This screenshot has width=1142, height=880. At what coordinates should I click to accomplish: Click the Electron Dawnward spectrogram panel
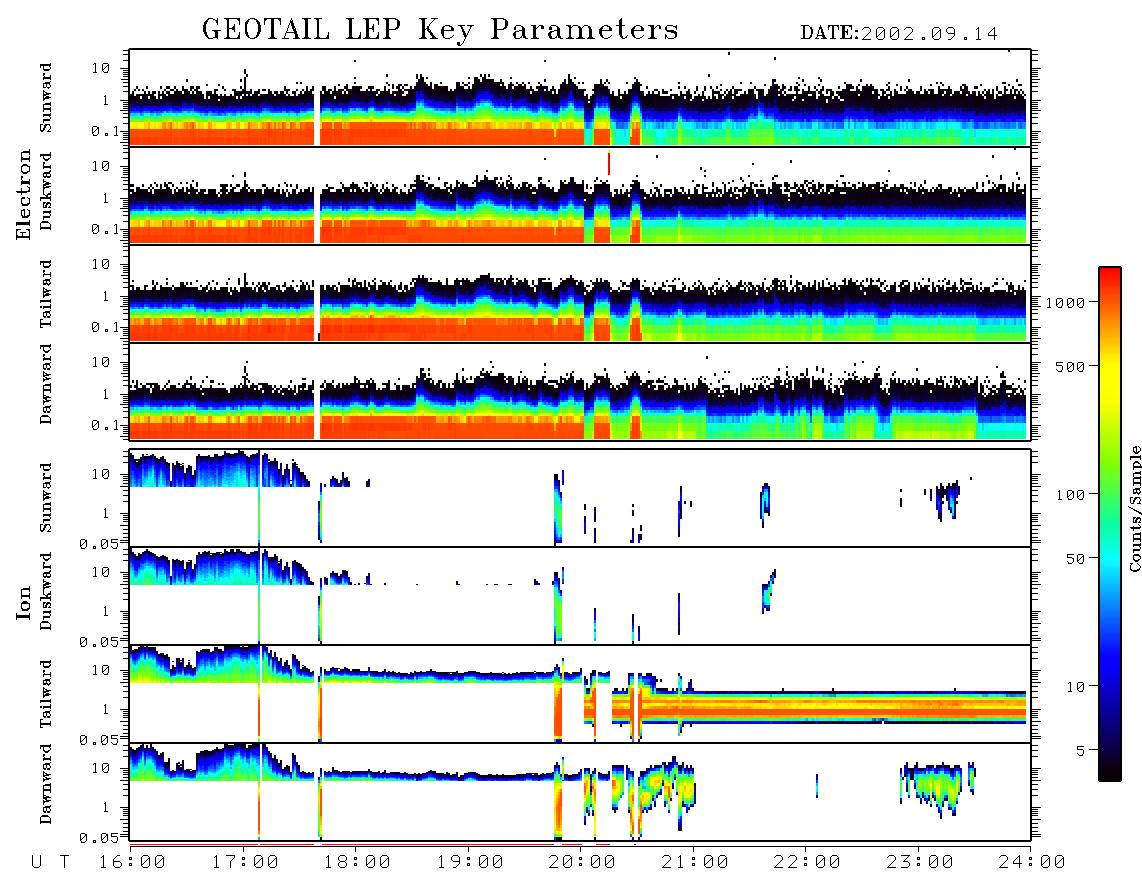[580, 391]
